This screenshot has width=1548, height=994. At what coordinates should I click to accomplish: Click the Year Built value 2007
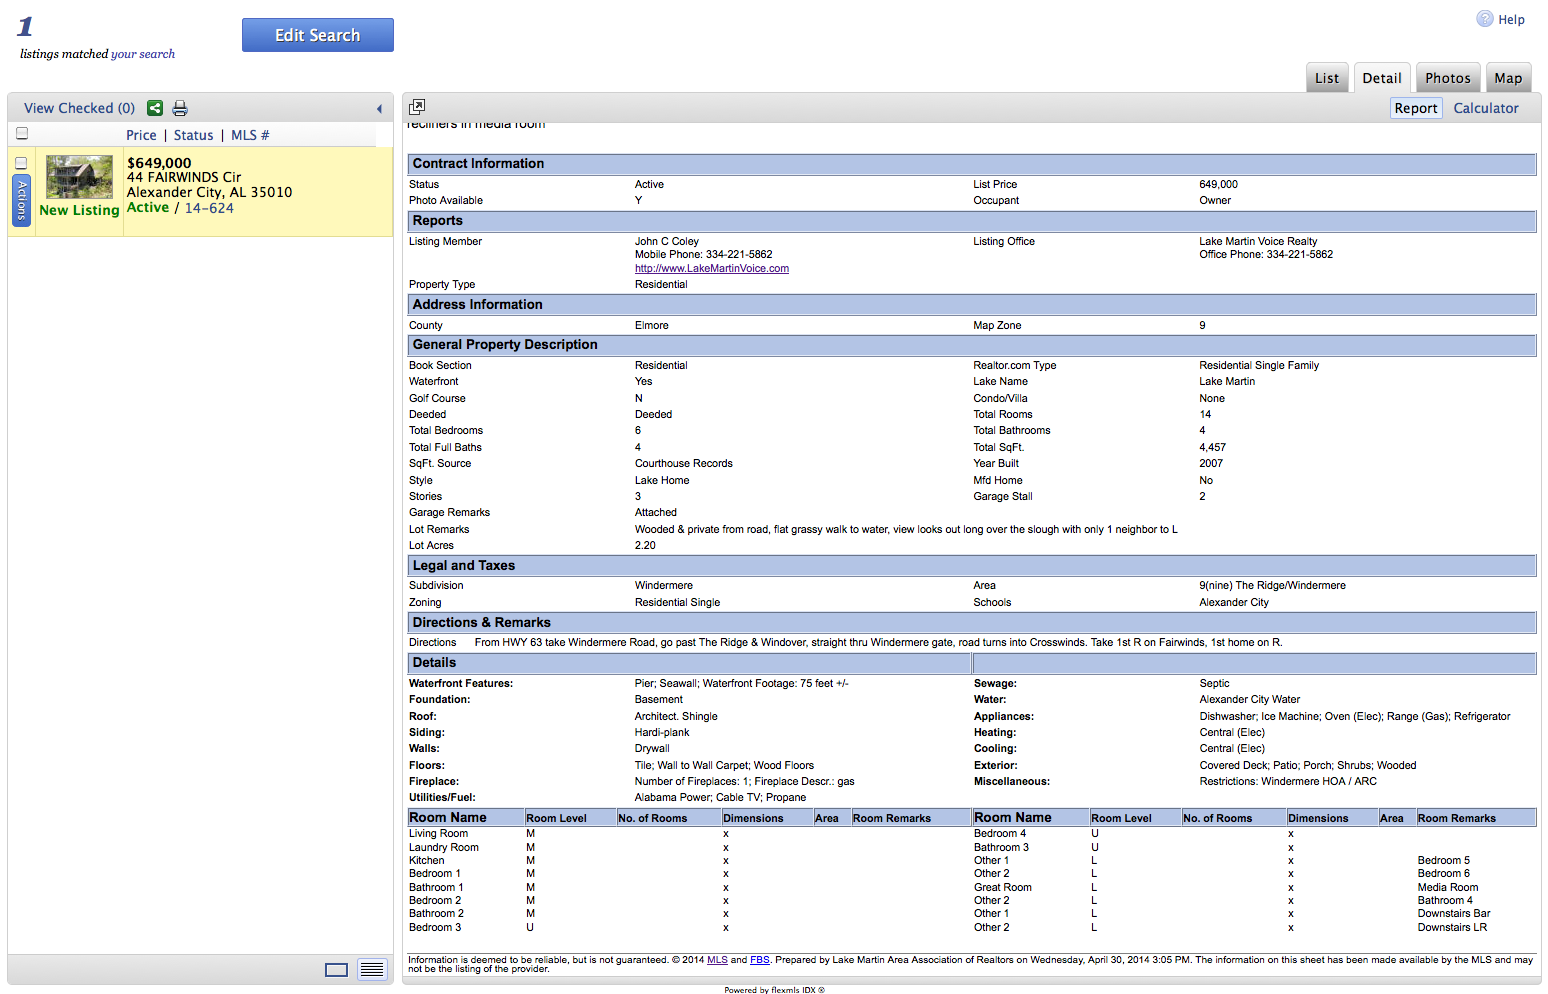[1211, 463]
